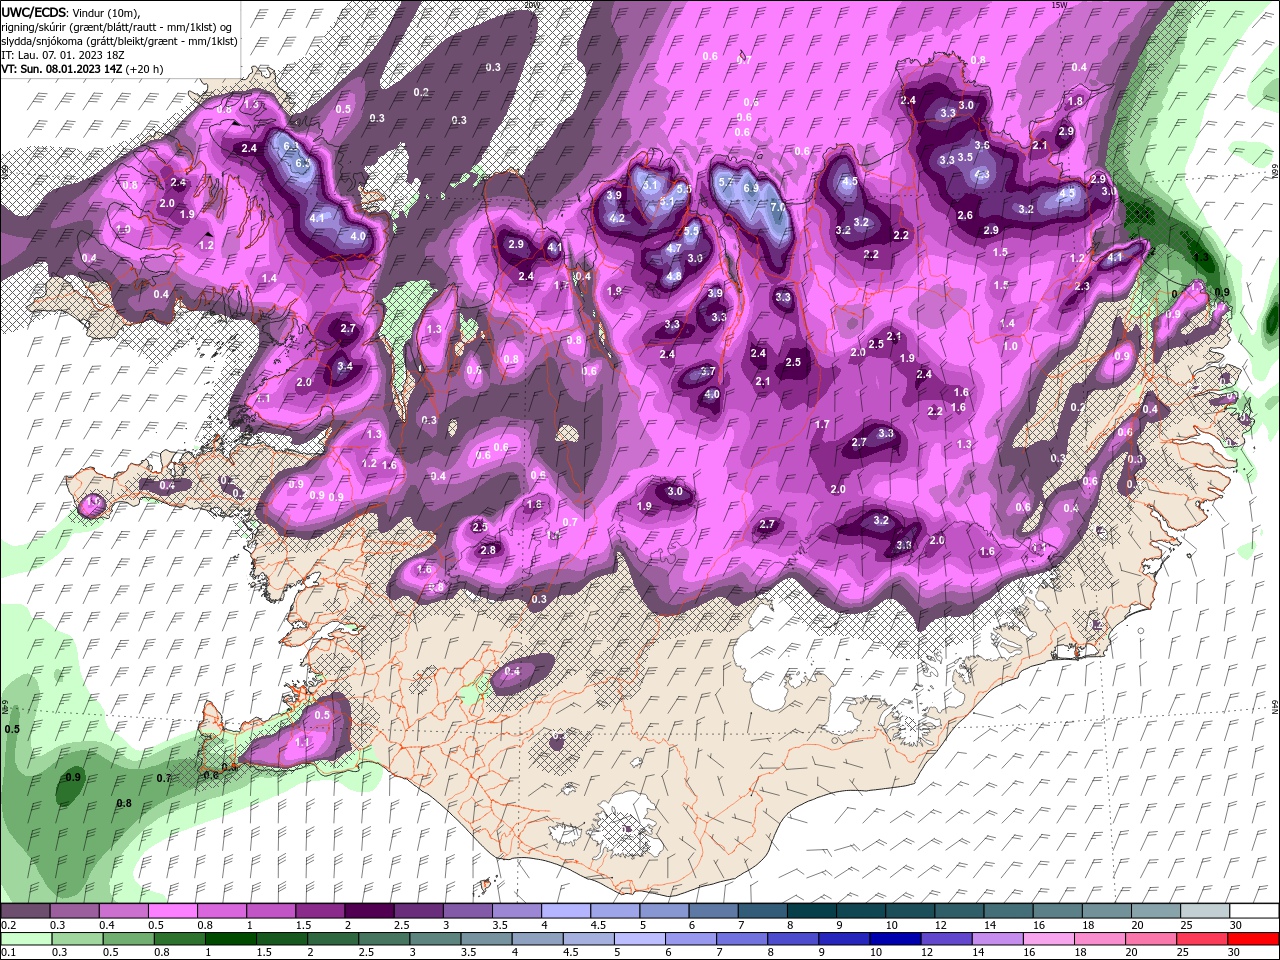Click the 'UWC/ECDS: Vindur (10m)' title text
Image resolution: width=1280 pixels, height=960 pixels.
[x=70, y=11]
